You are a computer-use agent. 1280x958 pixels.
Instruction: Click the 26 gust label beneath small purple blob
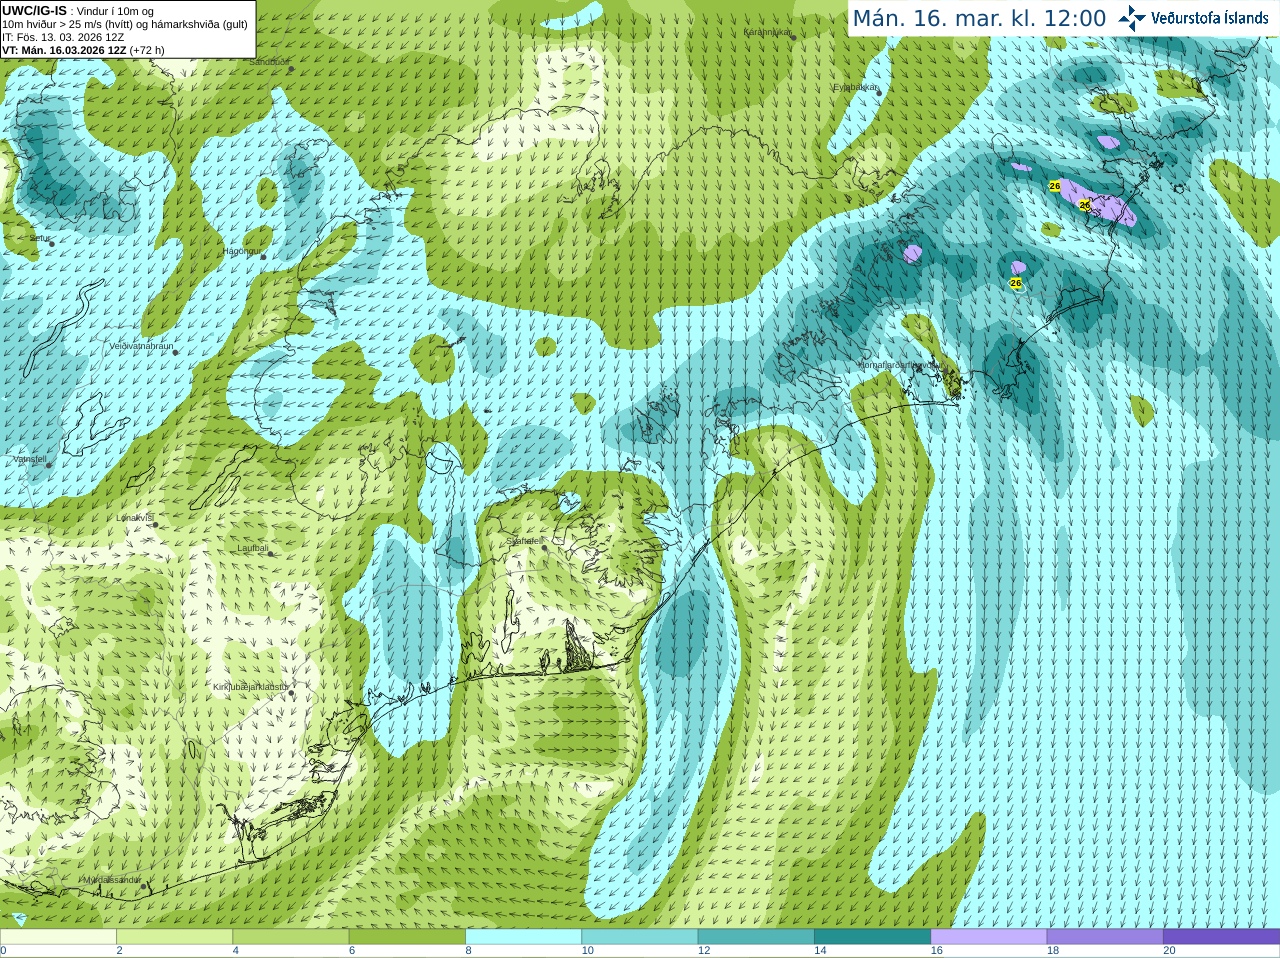1016,283
